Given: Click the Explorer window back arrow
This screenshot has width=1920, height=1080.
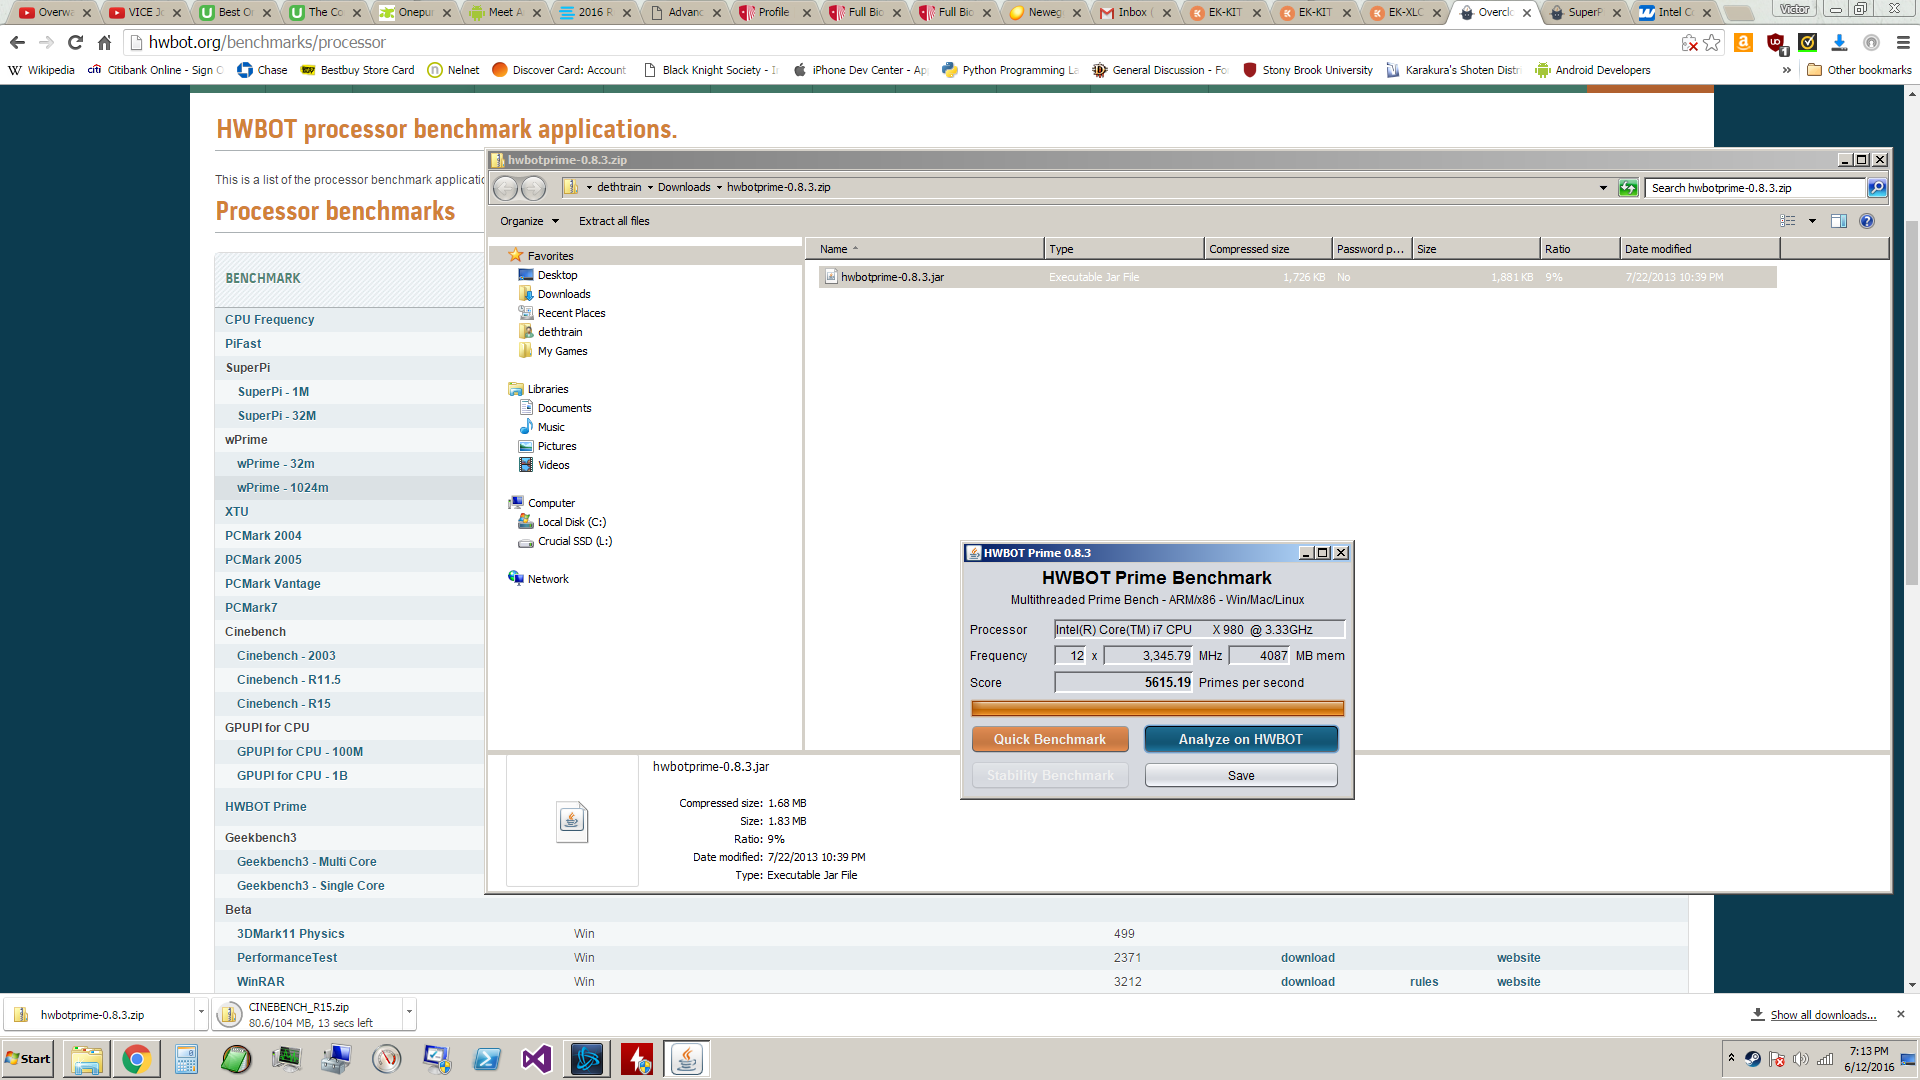Looking at the screenshot, I should coord(506,187).
